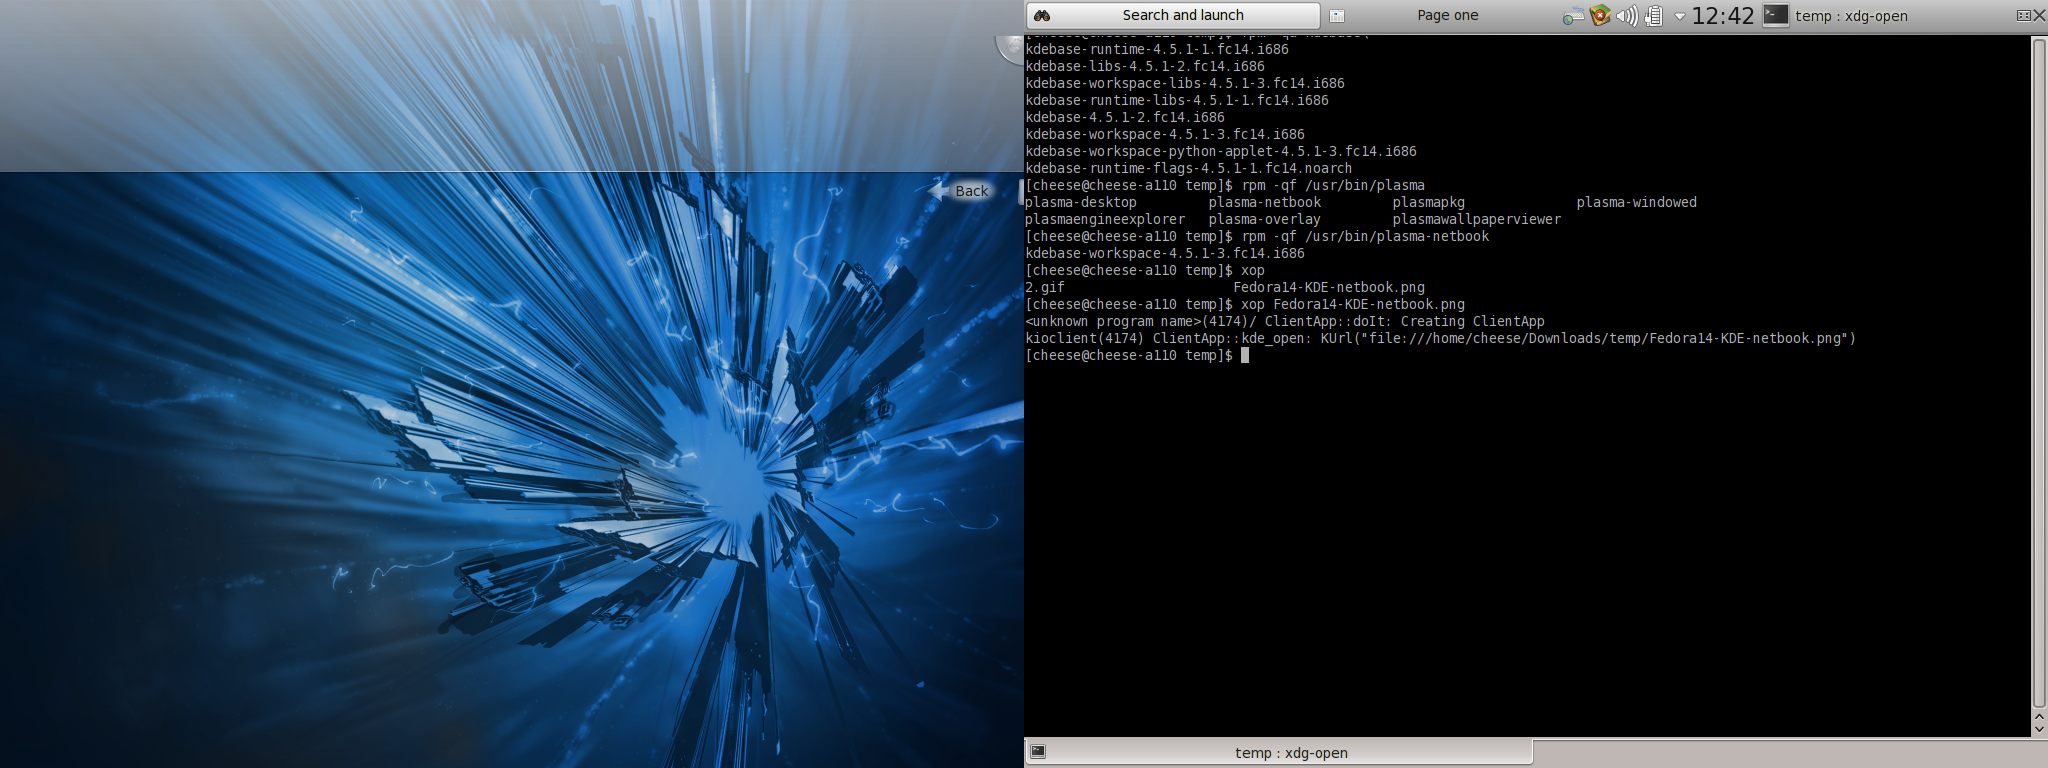Click 'plasma-overlay' in terminal output
Viewport: 2048px width, 768px height.
[1265, 219]
